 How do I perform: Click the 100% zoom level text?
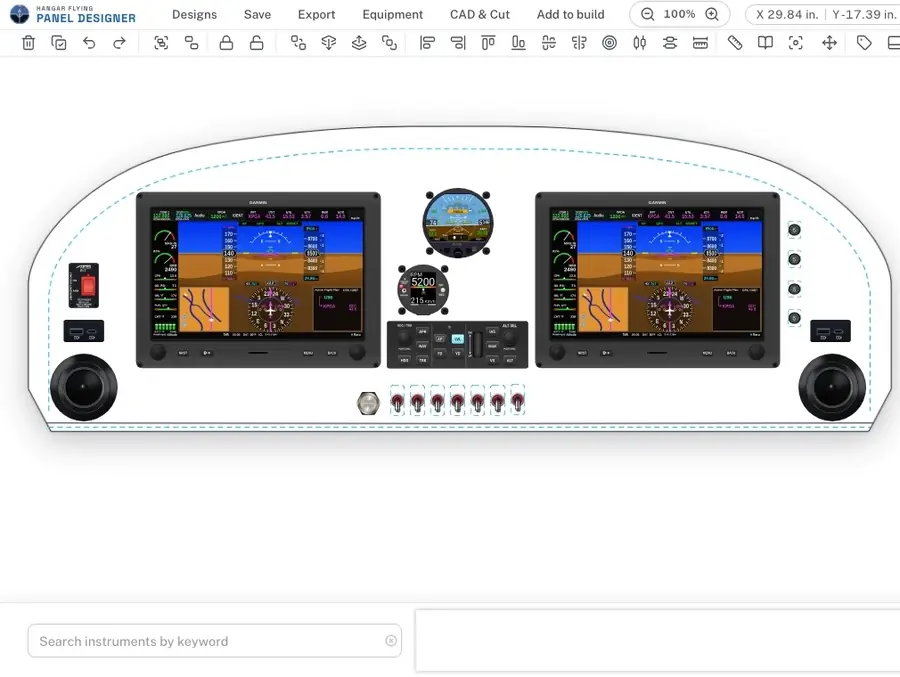coord(679,14)
